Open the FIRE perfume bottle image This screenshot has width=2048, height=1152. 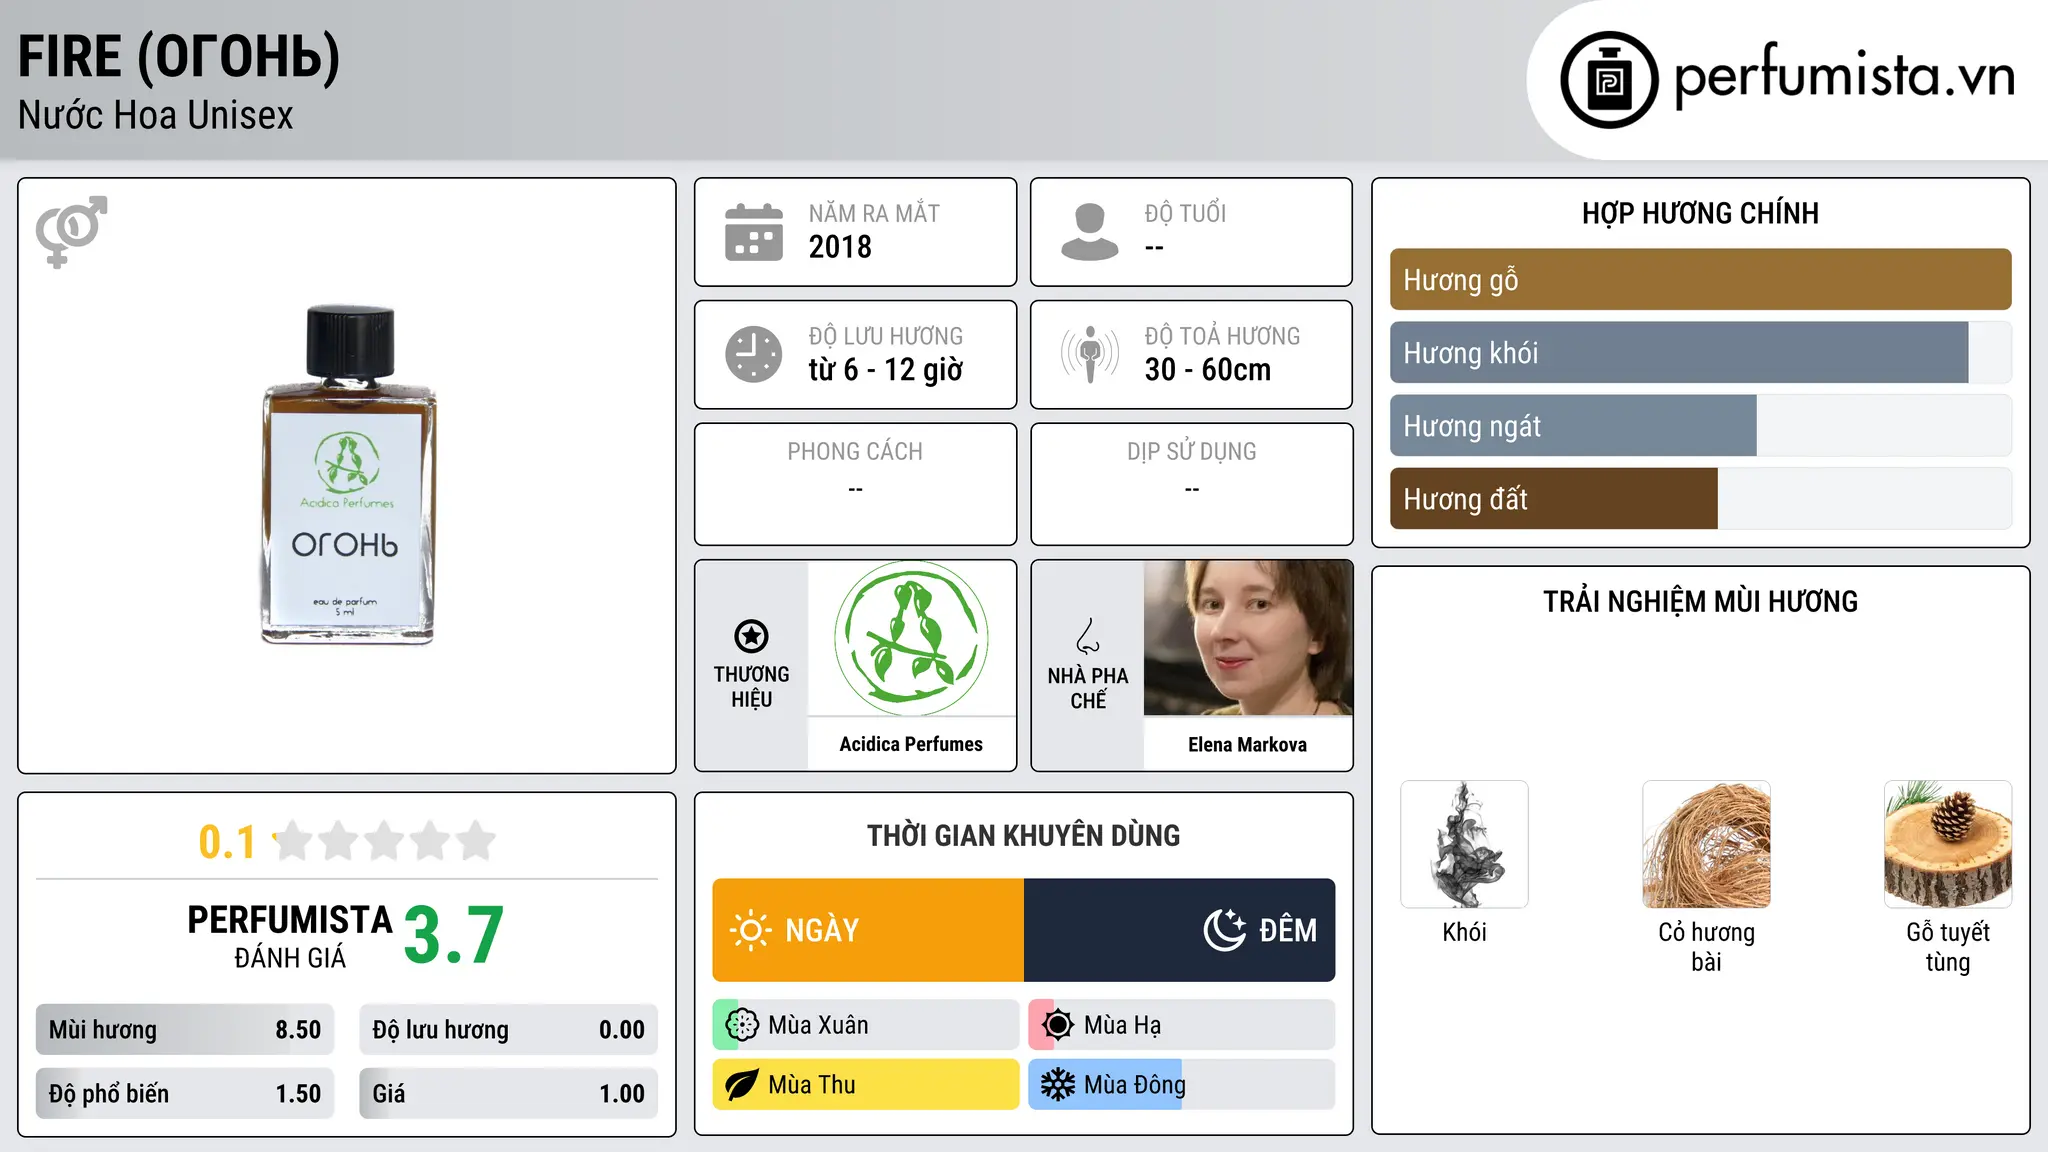click(348, 475)
